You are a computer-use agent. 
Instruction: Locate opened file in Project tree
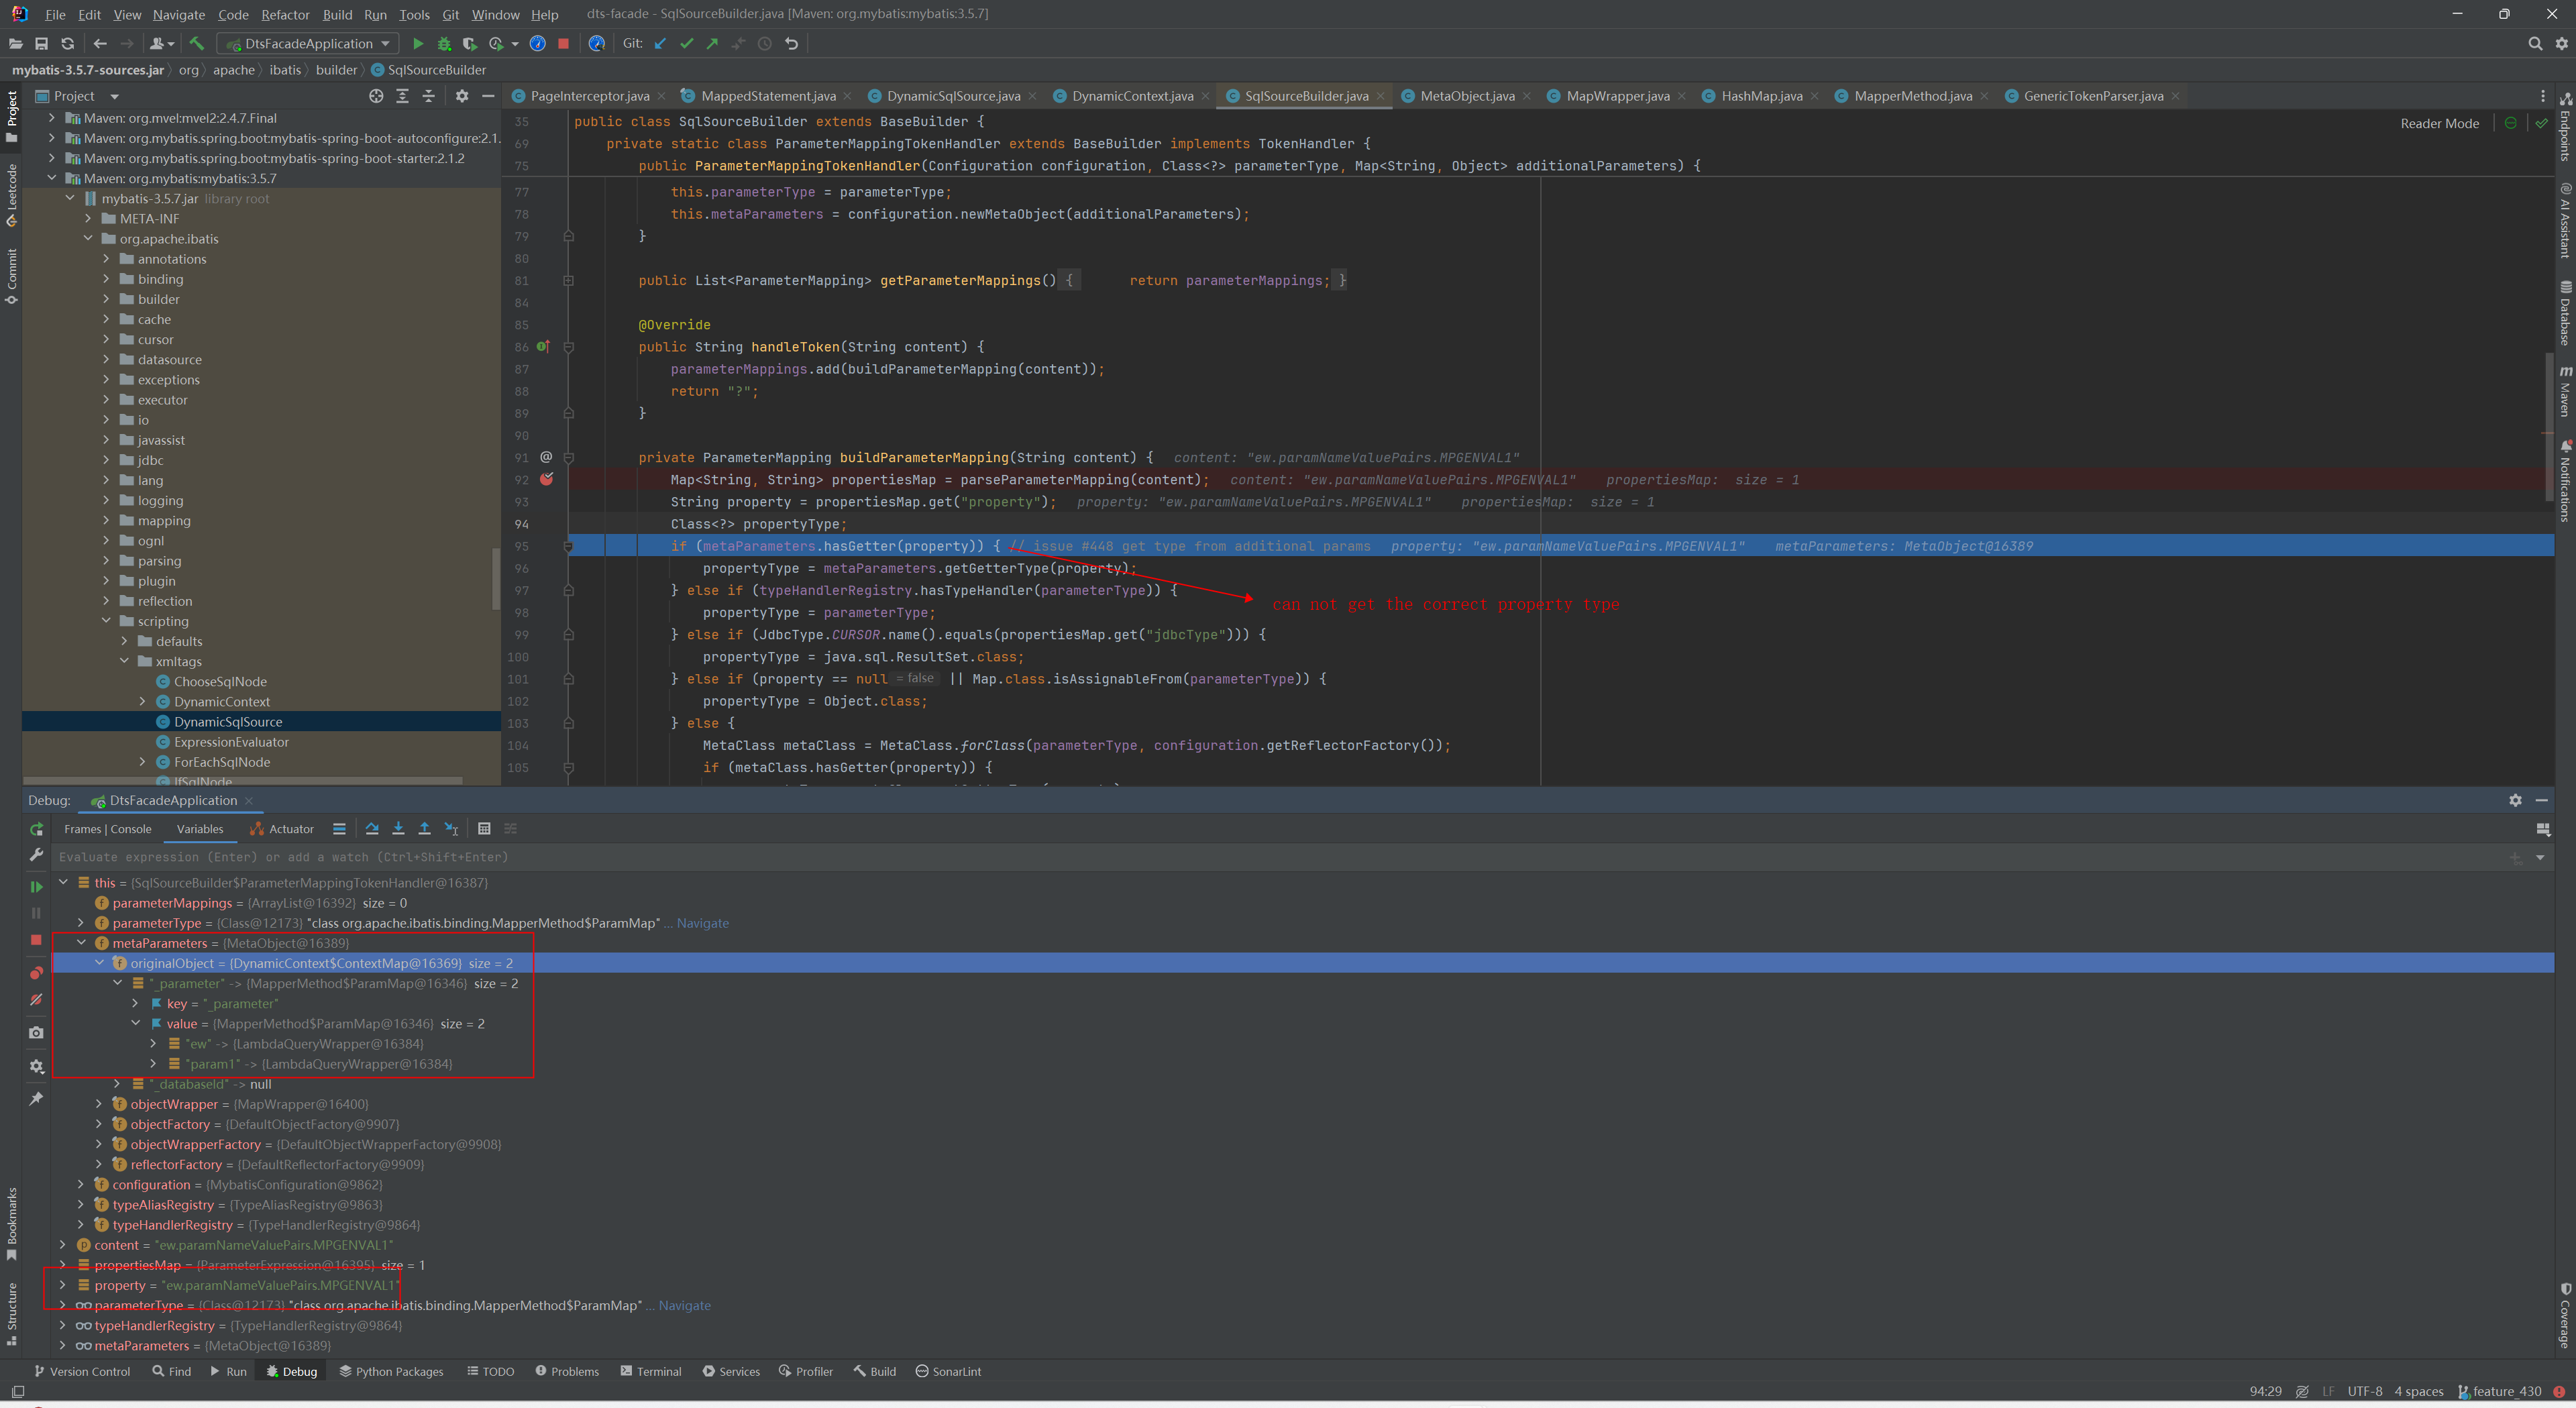pyautogui.click(x=376, y=96)
